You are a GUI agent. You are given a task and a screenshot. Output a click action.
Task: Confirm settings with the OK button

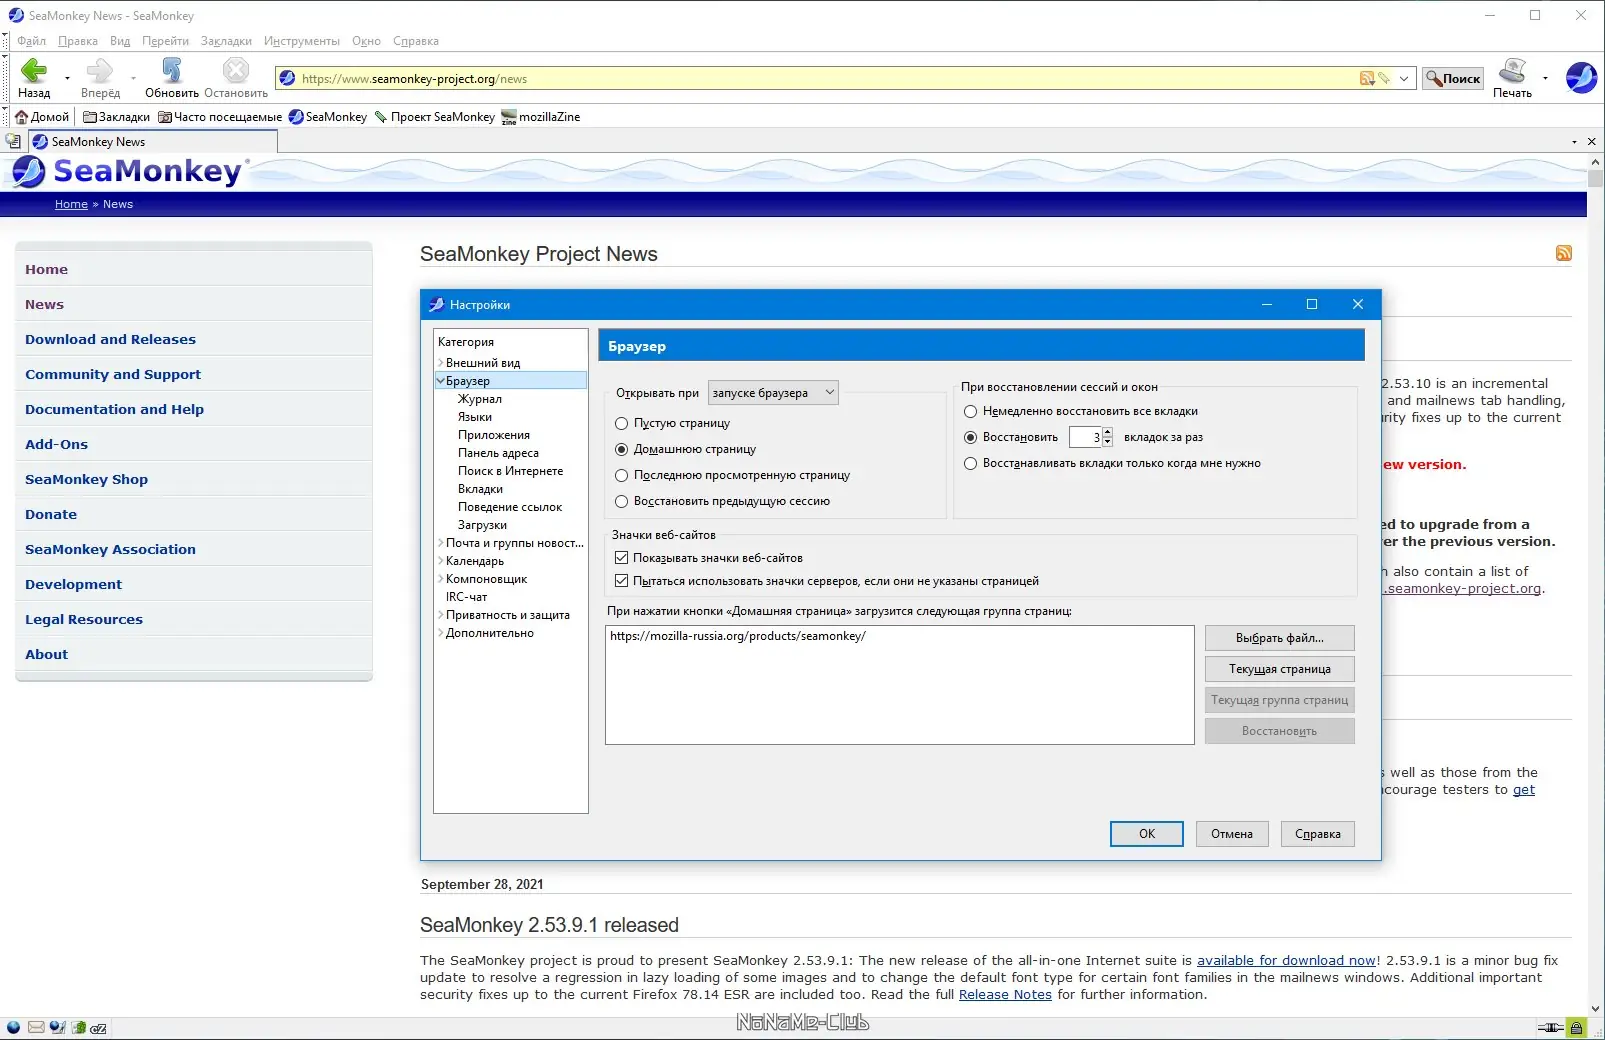[x=1147, y=834]
